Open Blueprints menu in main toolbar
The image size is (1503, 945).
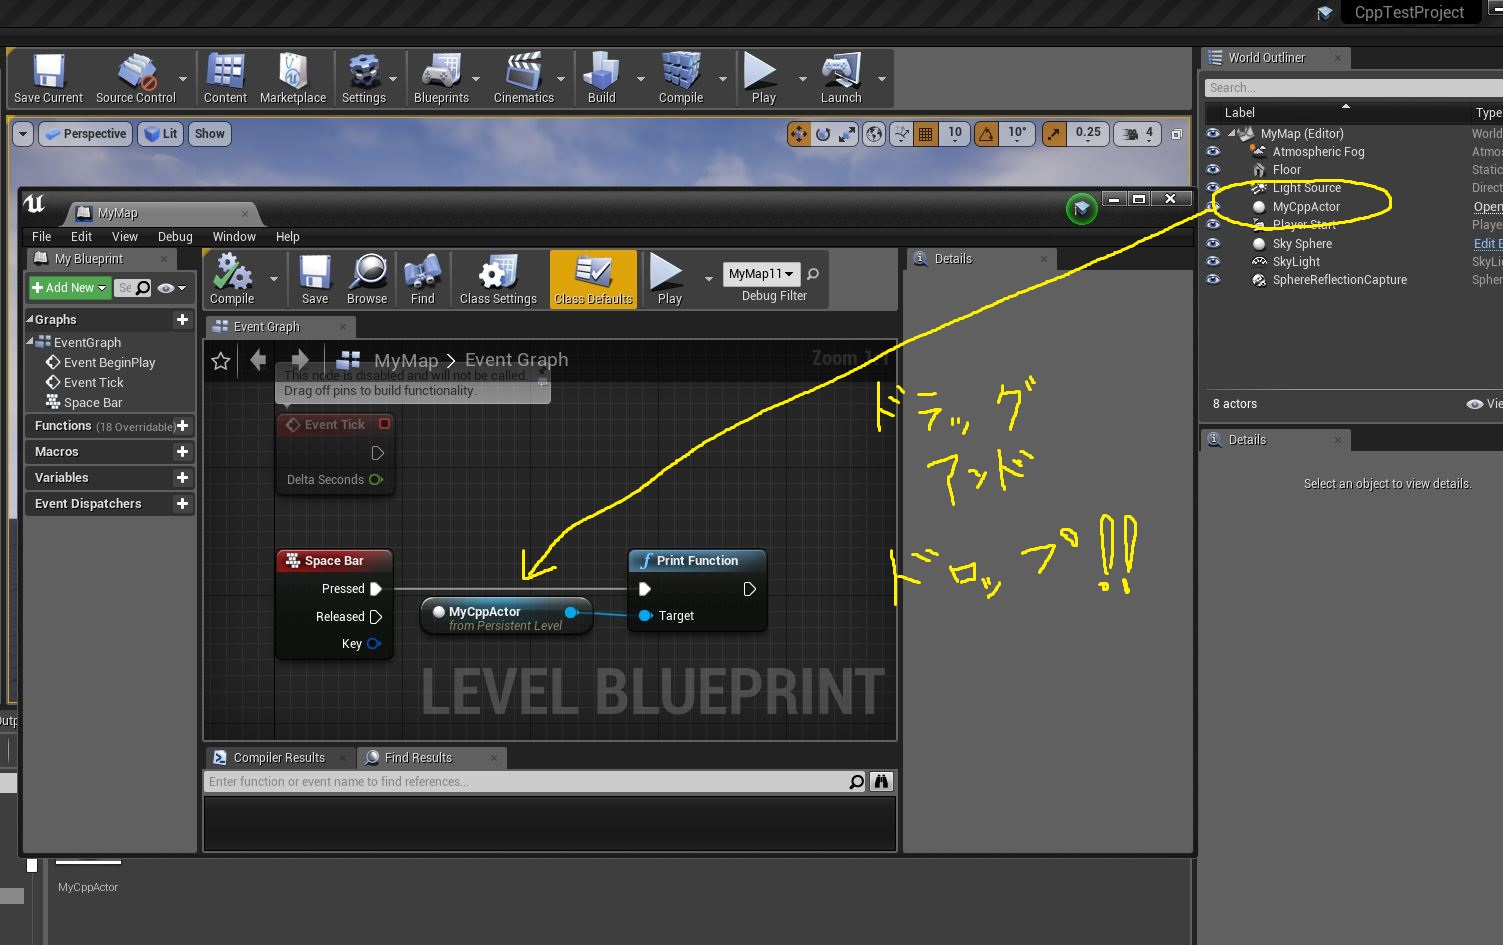441,79
